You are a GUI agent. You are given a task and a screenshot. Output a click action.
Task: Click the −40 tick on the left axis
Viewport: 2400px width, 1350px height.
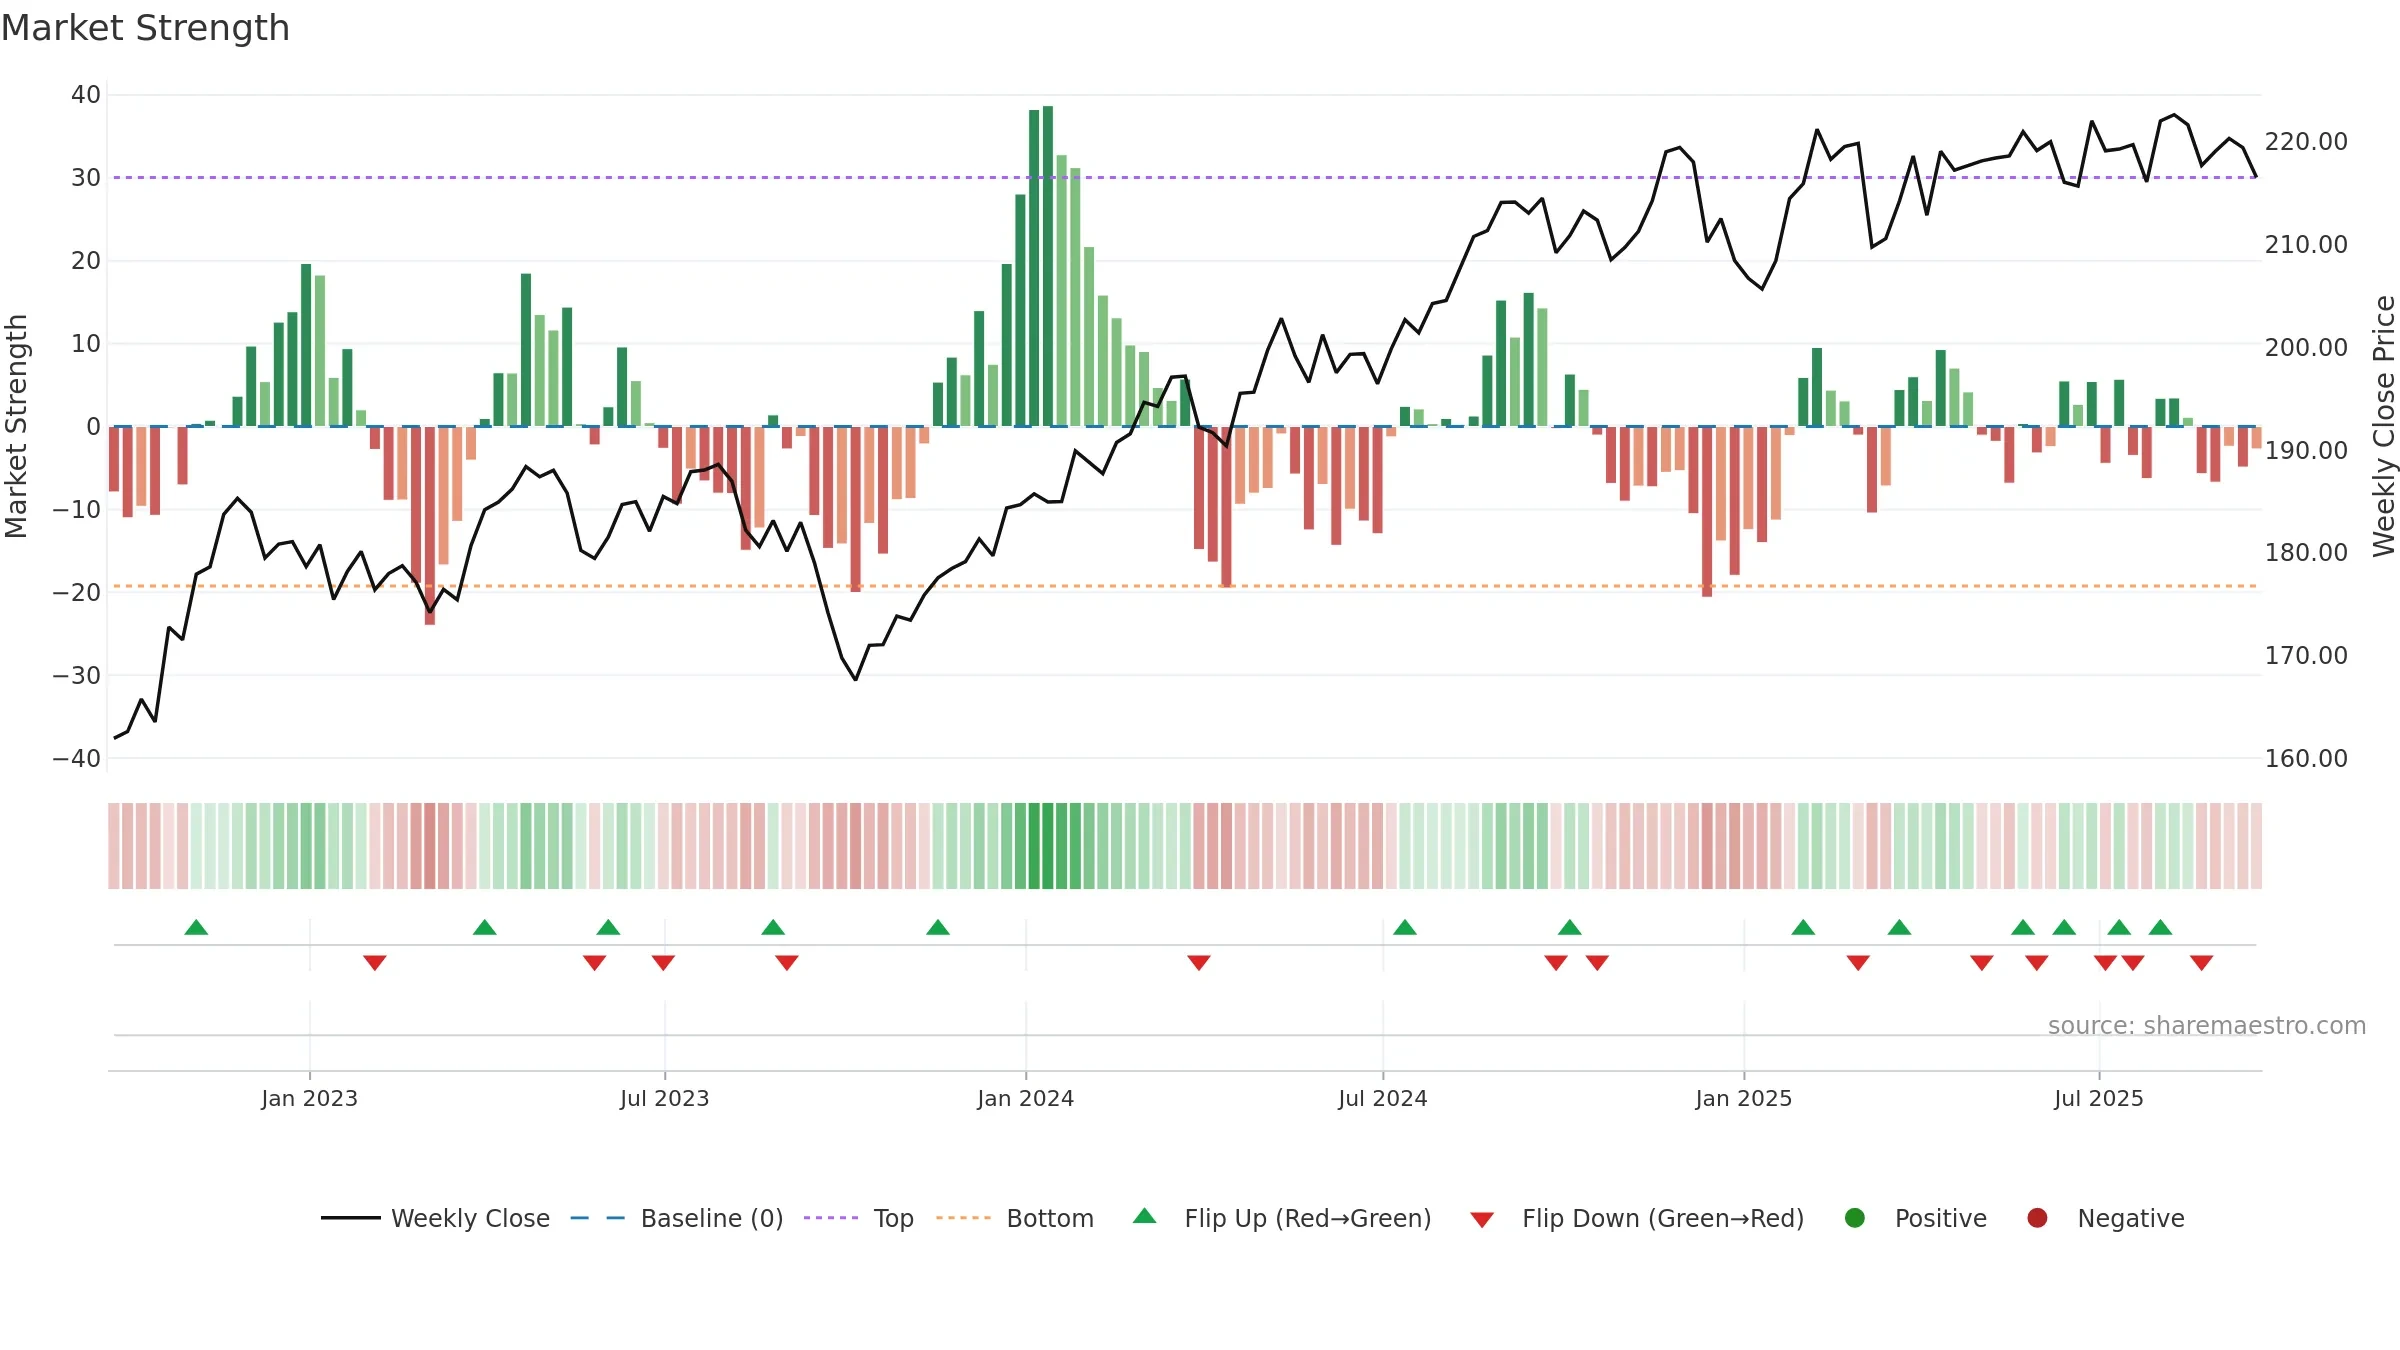tap(77, 758)
